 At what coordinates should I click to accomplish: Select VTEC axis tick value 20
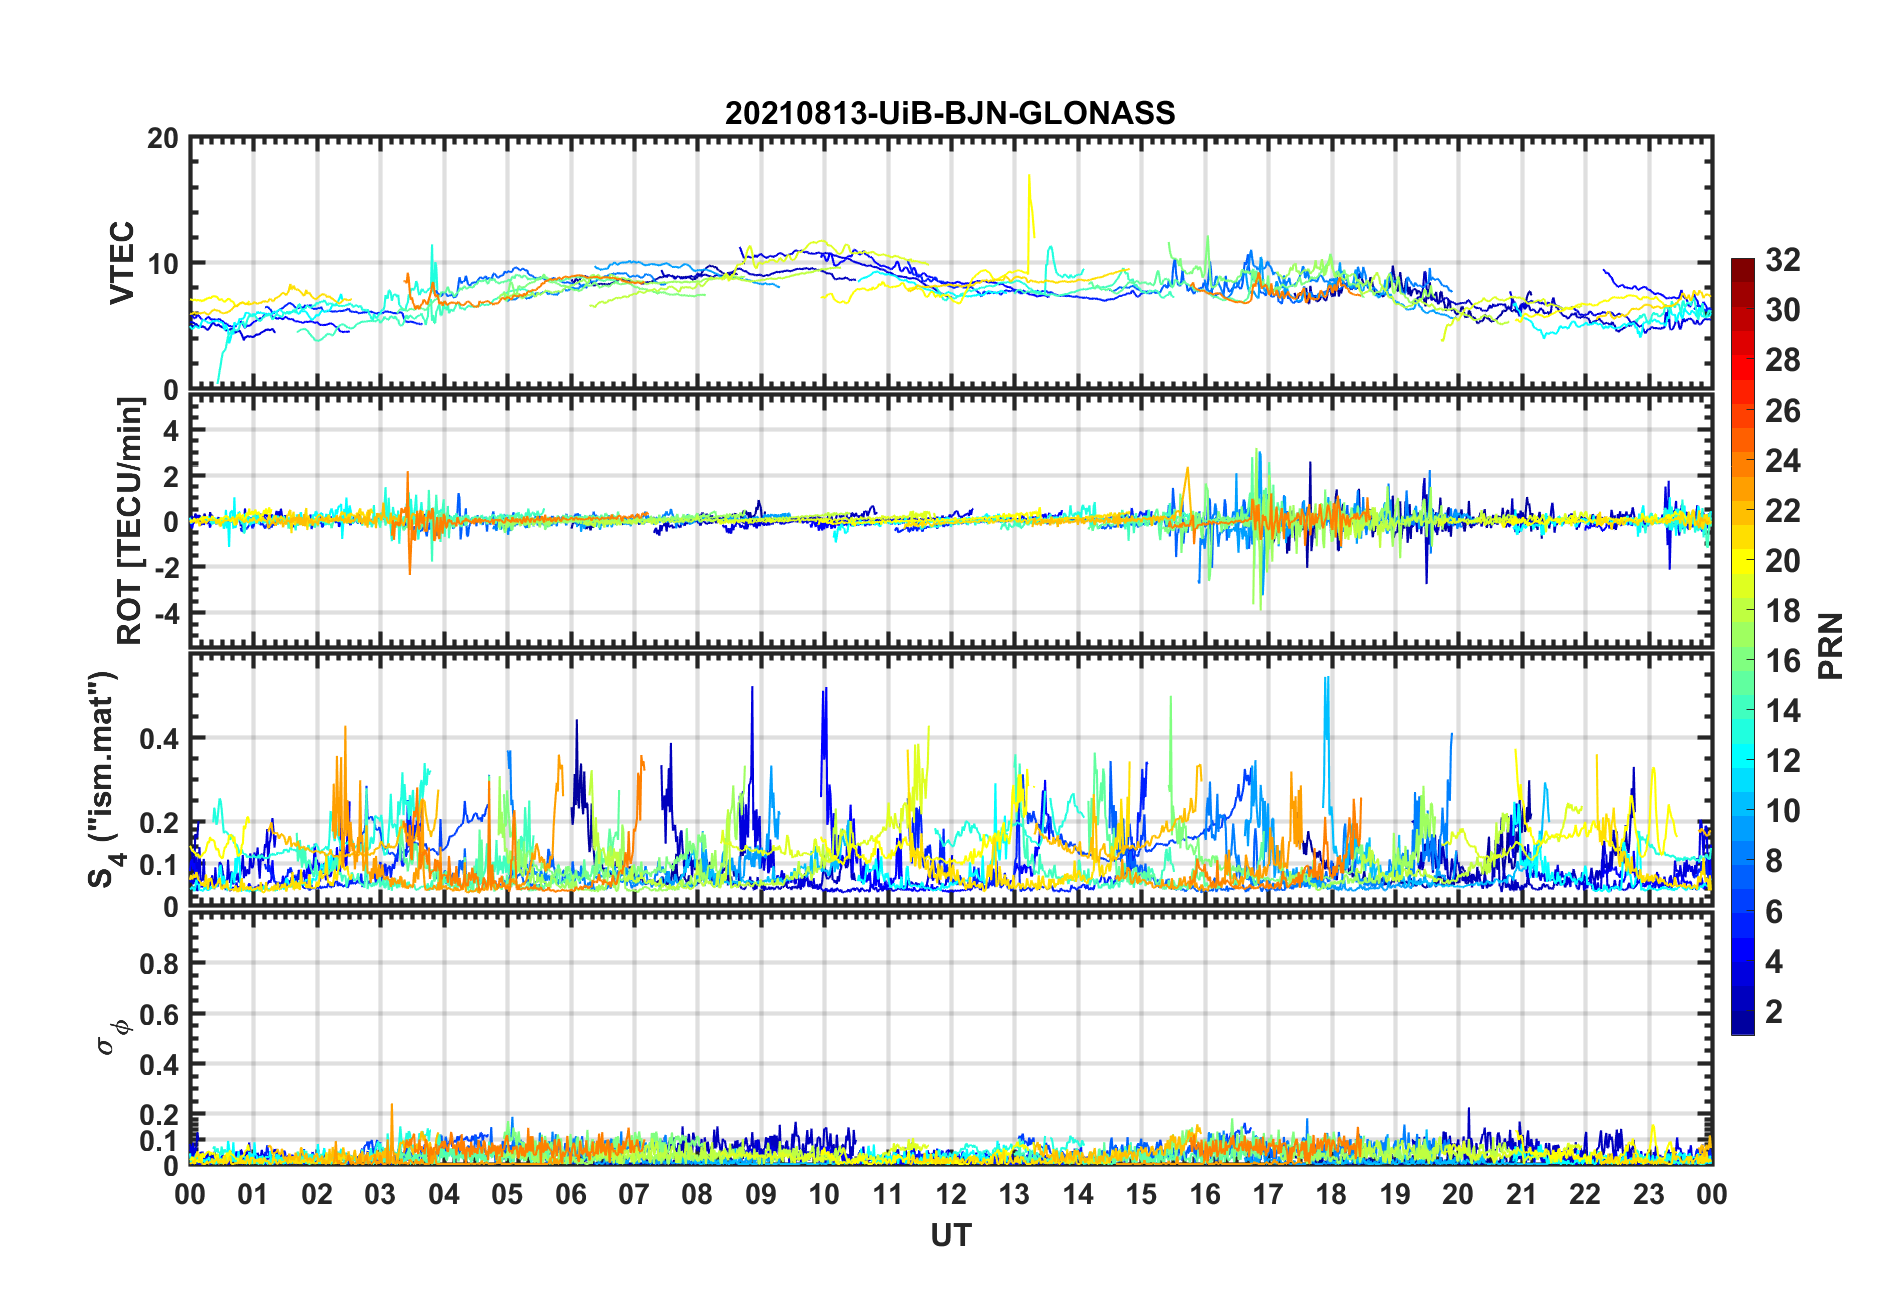tap(163, 138)
